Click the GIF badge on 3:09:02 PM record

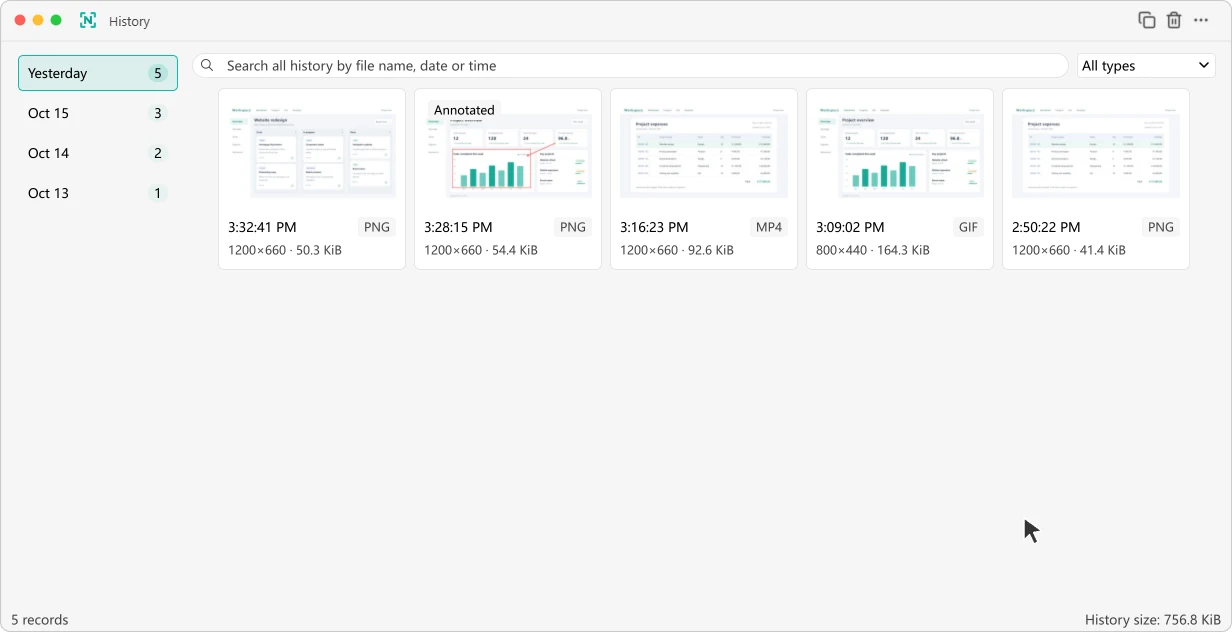[x=968, y=227]
